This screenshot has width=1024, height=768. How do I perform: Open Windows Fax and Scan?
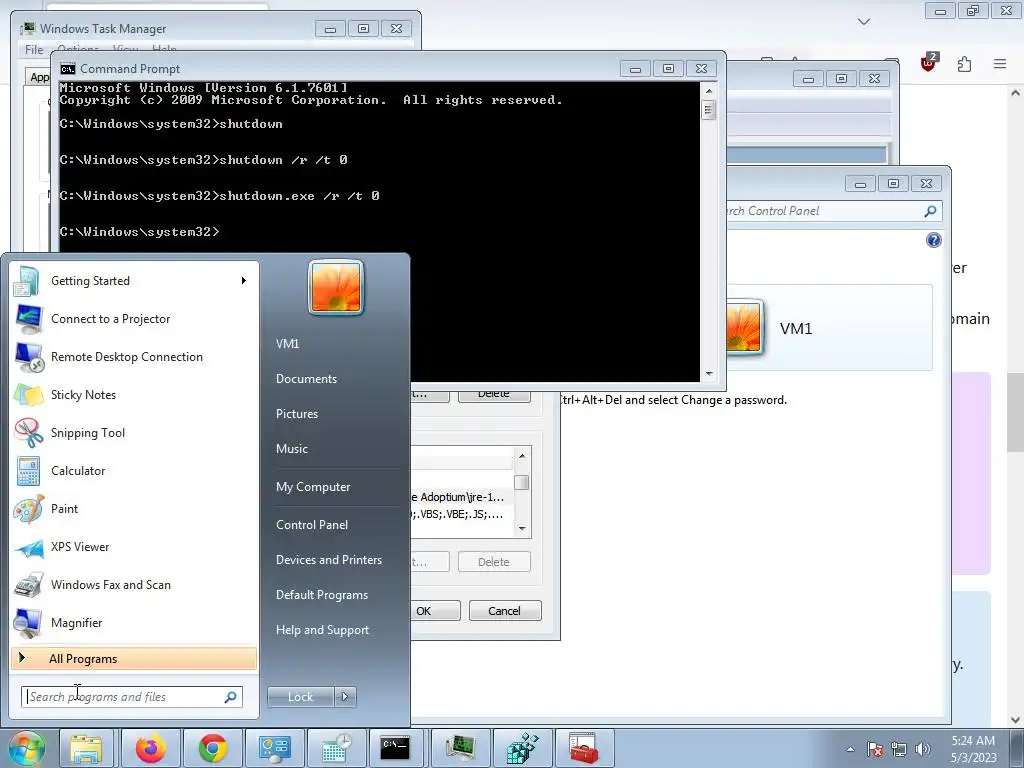click(x=134, y=584)
